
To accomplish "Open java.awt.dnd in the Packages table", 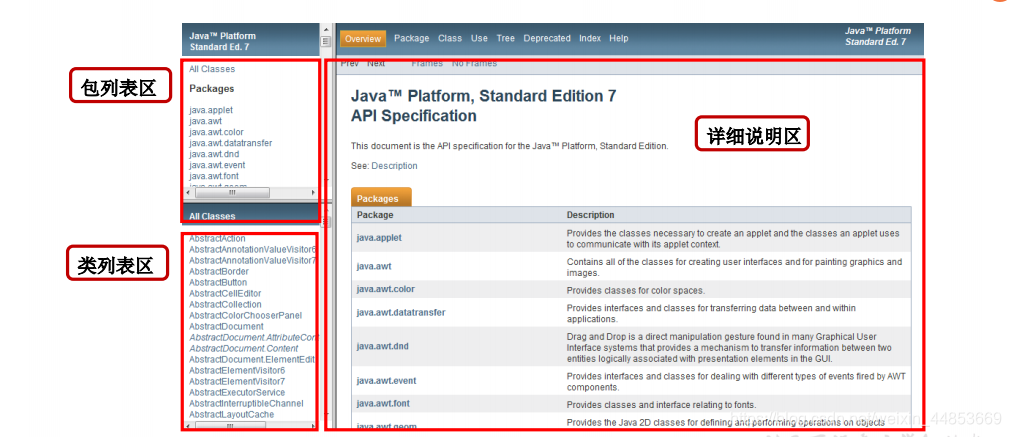I will tap(382, 346).
